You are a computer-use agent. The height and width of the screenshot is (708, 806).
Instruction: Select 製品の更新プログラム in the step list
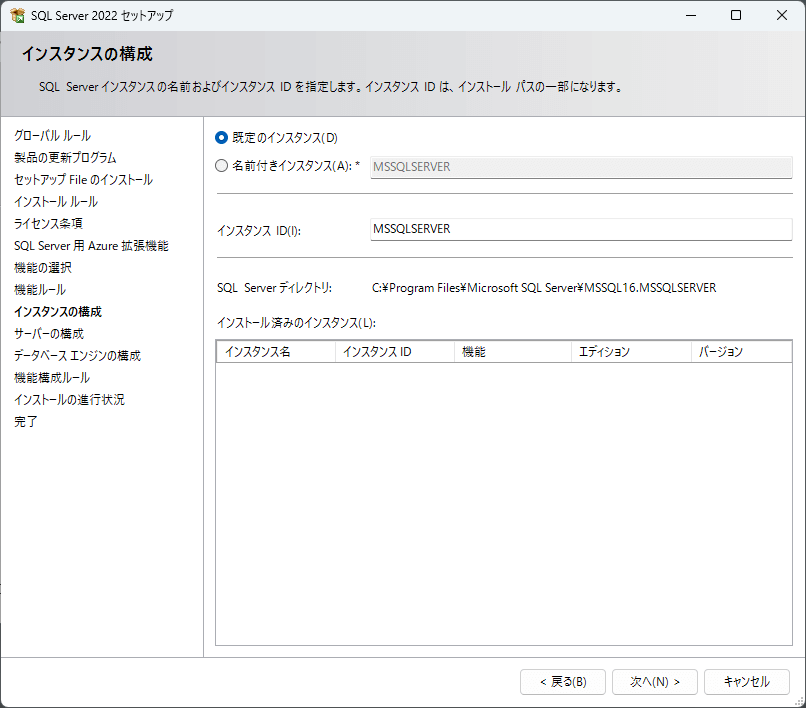click(x=65, y=158)
